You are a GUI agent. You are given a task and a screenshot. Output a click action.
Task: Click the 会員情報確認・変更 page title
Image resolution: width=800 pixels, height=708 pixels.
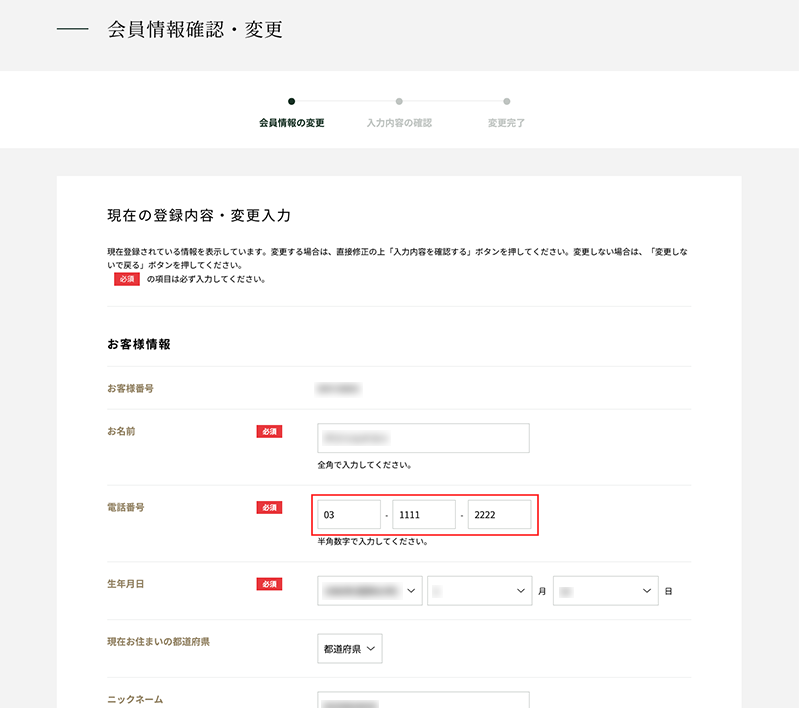pyautogui.click(x=195, y=30)
